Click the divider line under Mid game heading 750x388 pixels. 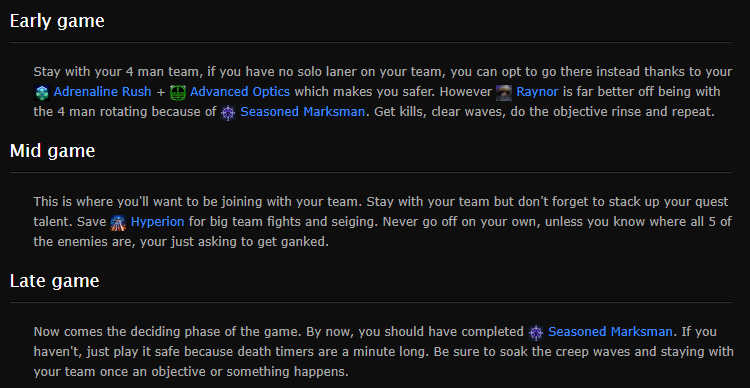pos(370,172)
